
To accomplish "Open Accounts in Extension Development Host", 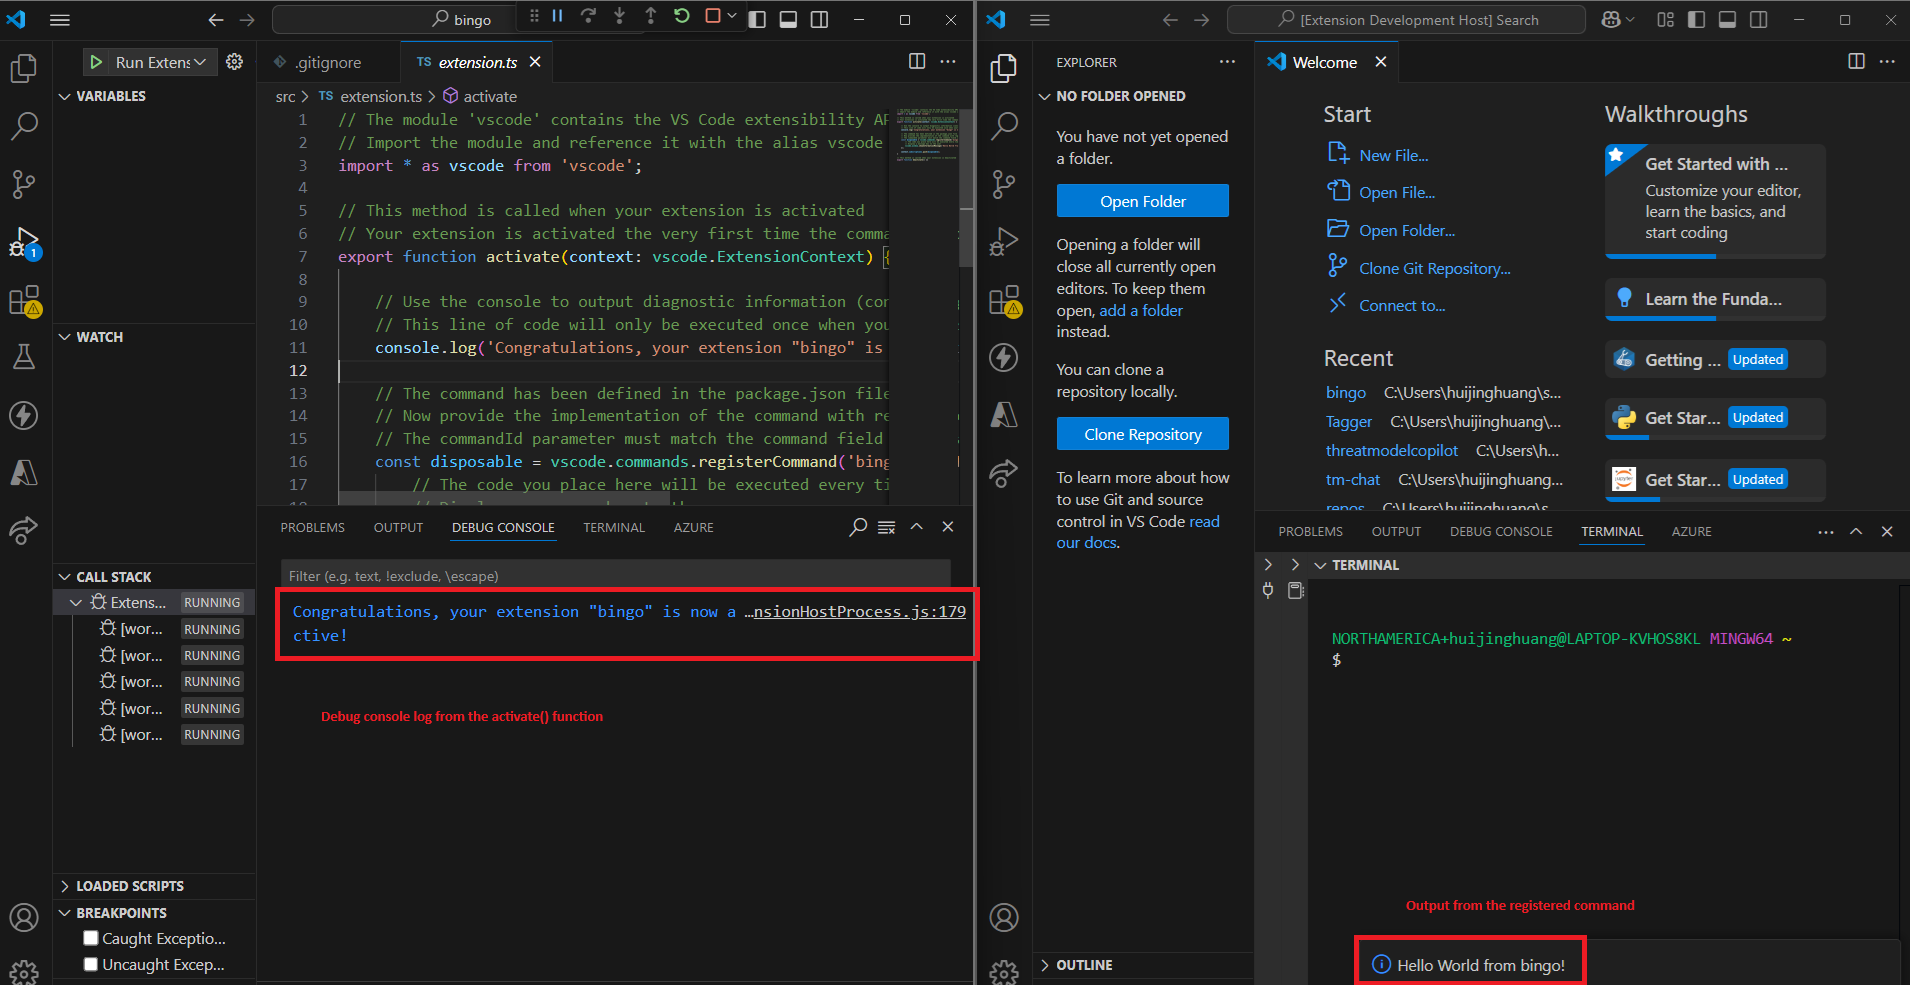I will [1004, 917].
